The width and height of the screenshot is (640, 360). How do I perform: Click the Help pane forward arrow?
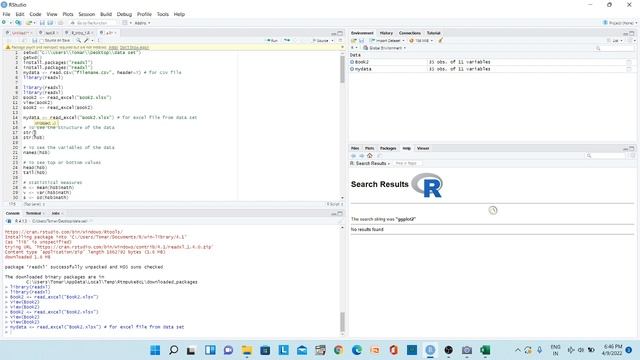(x=361, y=156)
